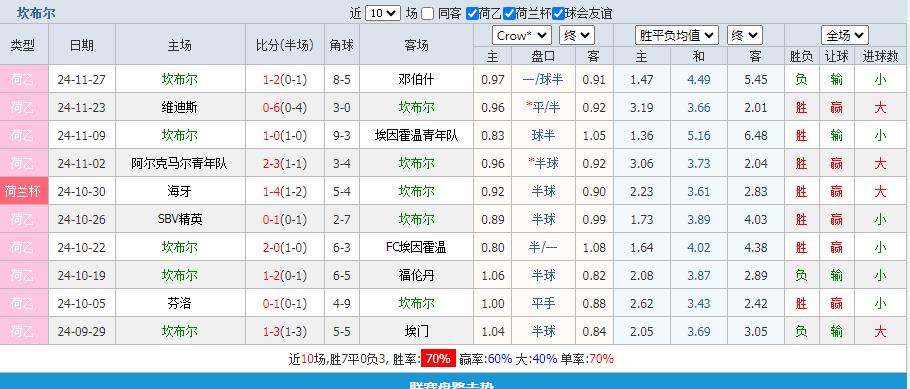The width and height of the screenshot is (910, 389).
Task: Toggle the 同客 checkbox
Action: pyautogui.click(x=428, y=13)
